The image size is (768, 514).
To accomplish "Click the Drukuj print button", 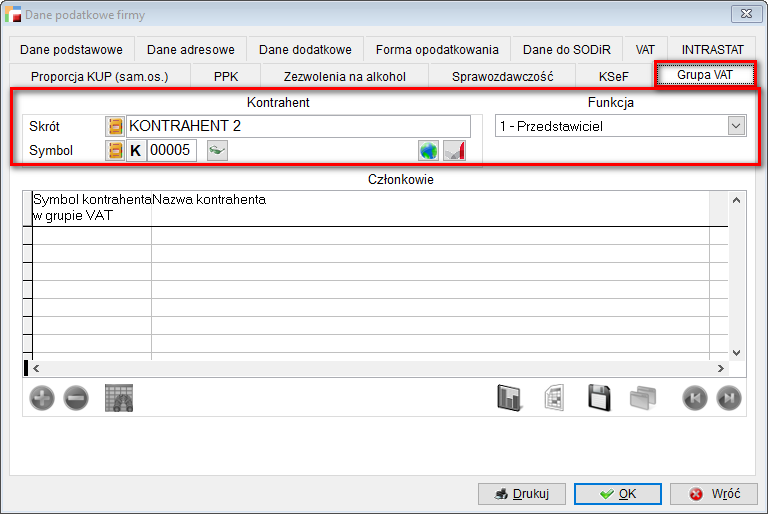I will coord(522,493).
